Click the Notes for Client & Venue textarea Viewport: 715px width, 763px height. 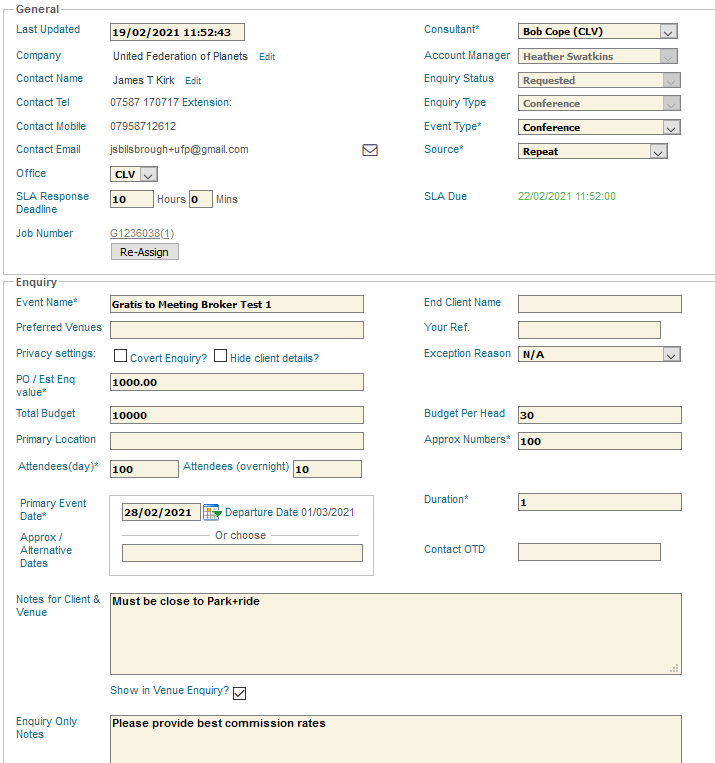[x=396, y=634]
